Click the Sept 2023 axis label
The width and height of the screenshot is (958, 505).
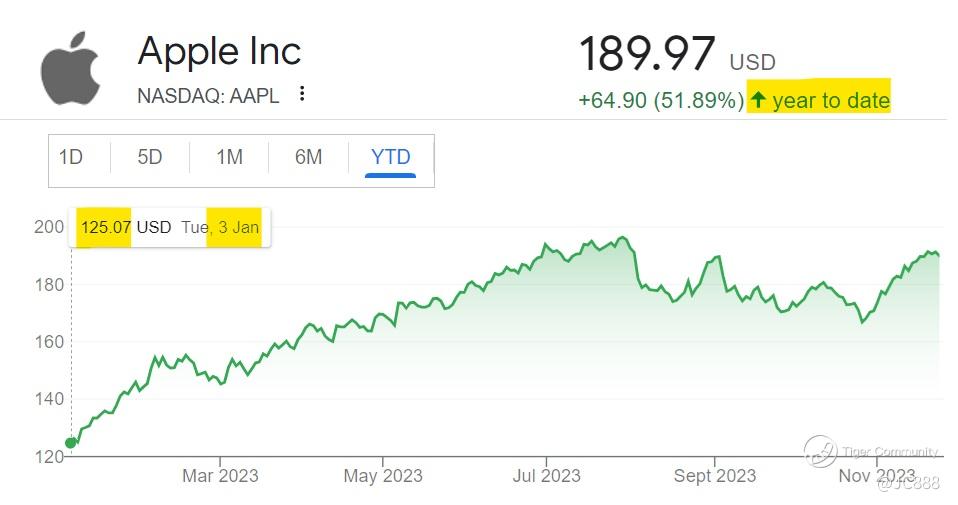714,475
